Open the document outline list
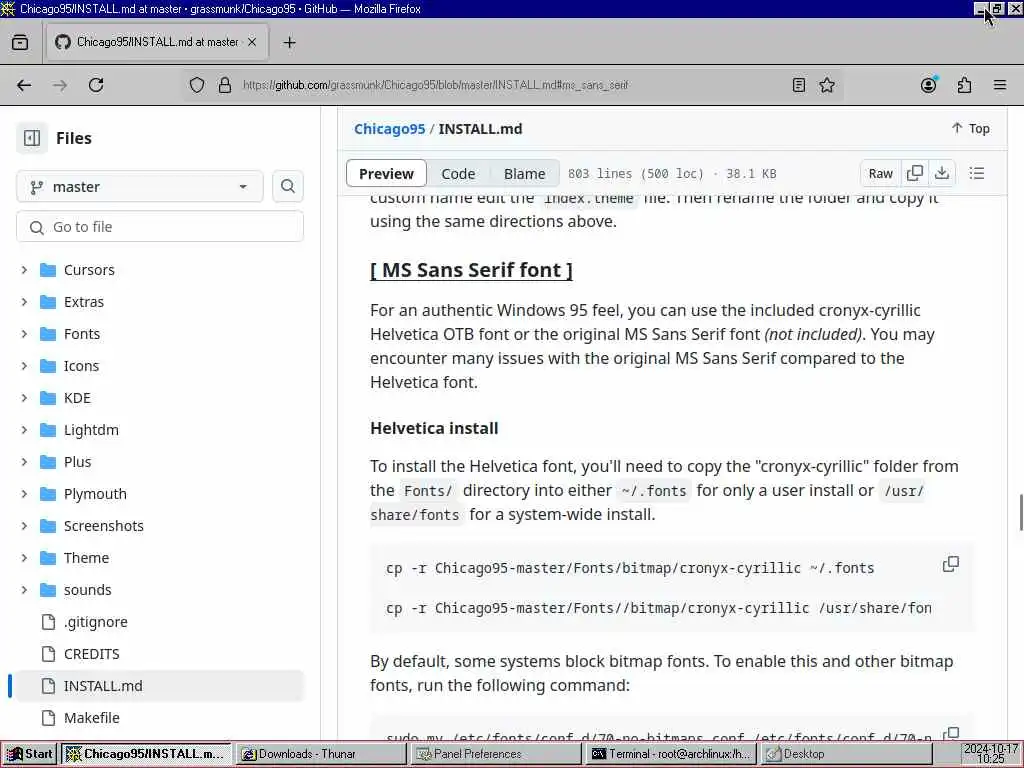 pyautogui.click(x=977, y=173)
